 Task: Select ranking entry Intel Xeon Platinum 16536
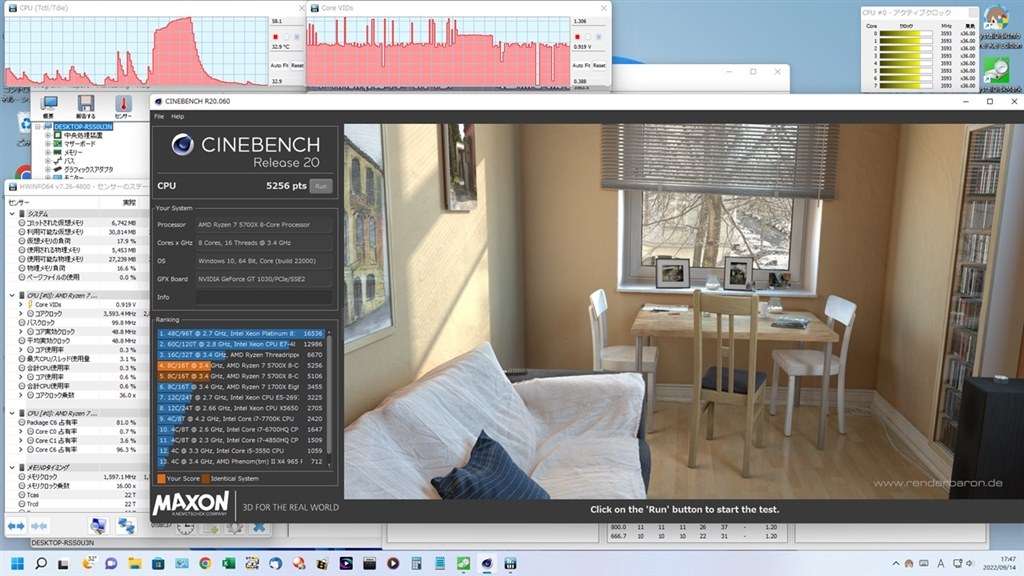(x=241, y=333)
